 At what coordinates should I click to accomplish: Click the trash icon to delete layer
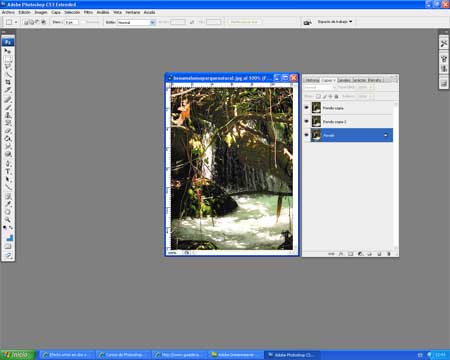click(389, 254)
